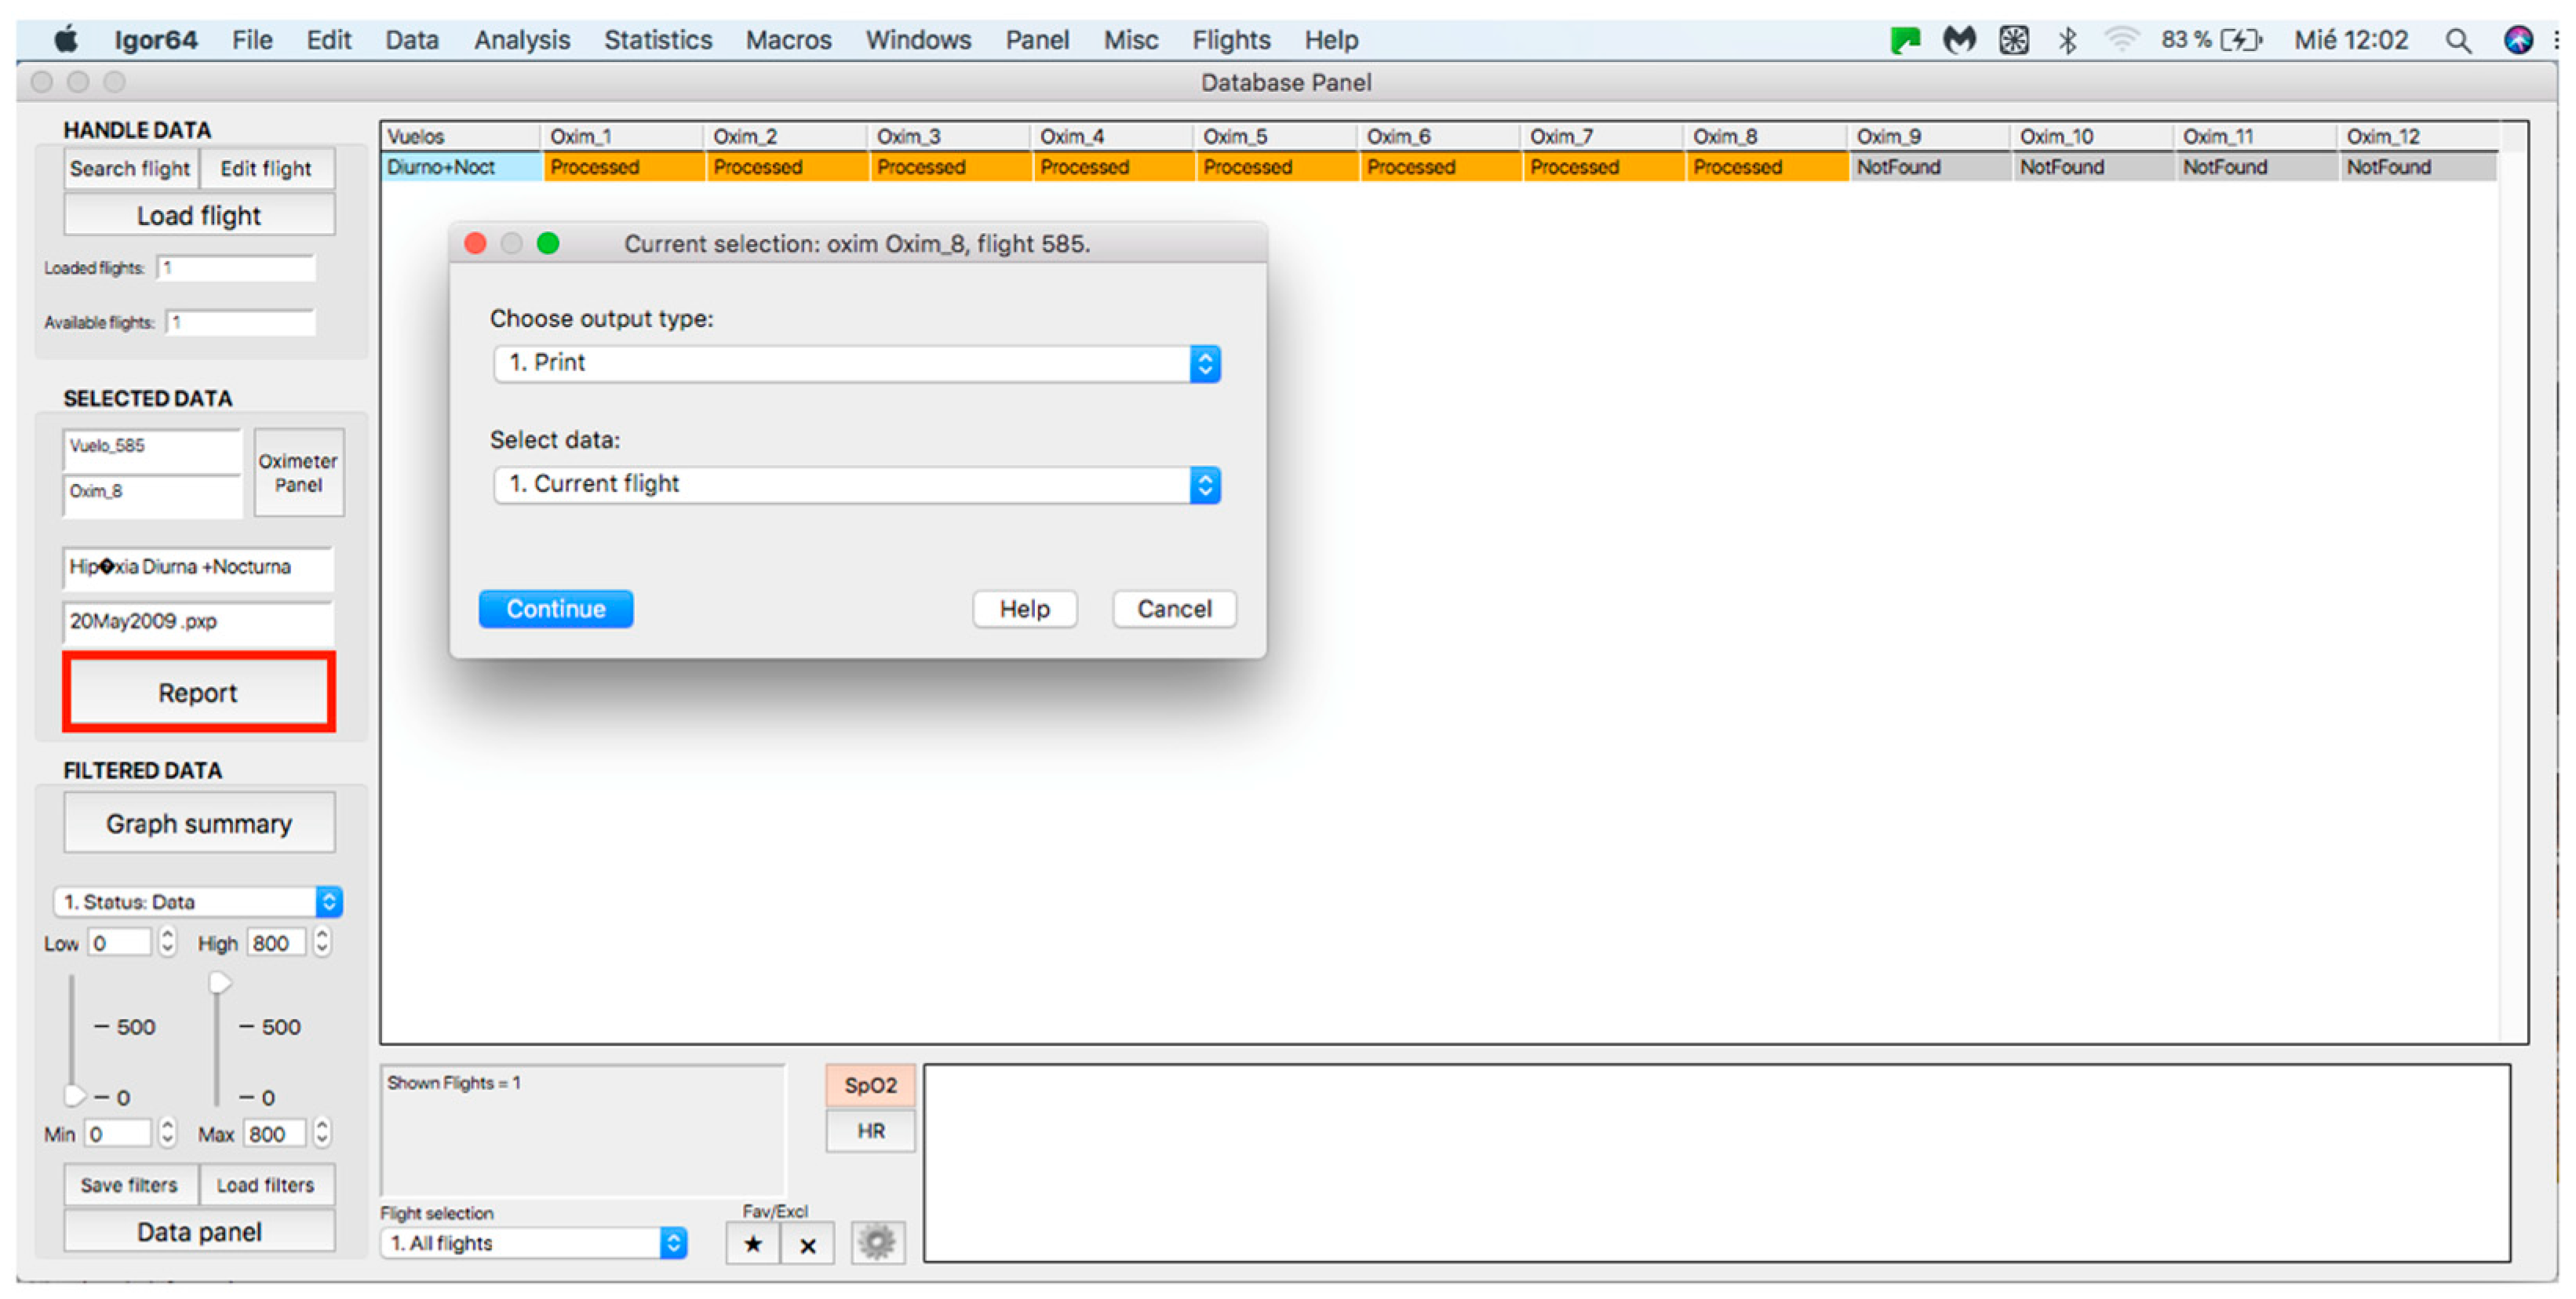
Task: Click the Bluetooth menu bar icon
Action: pyautogui.click(x=2067, y=40)
